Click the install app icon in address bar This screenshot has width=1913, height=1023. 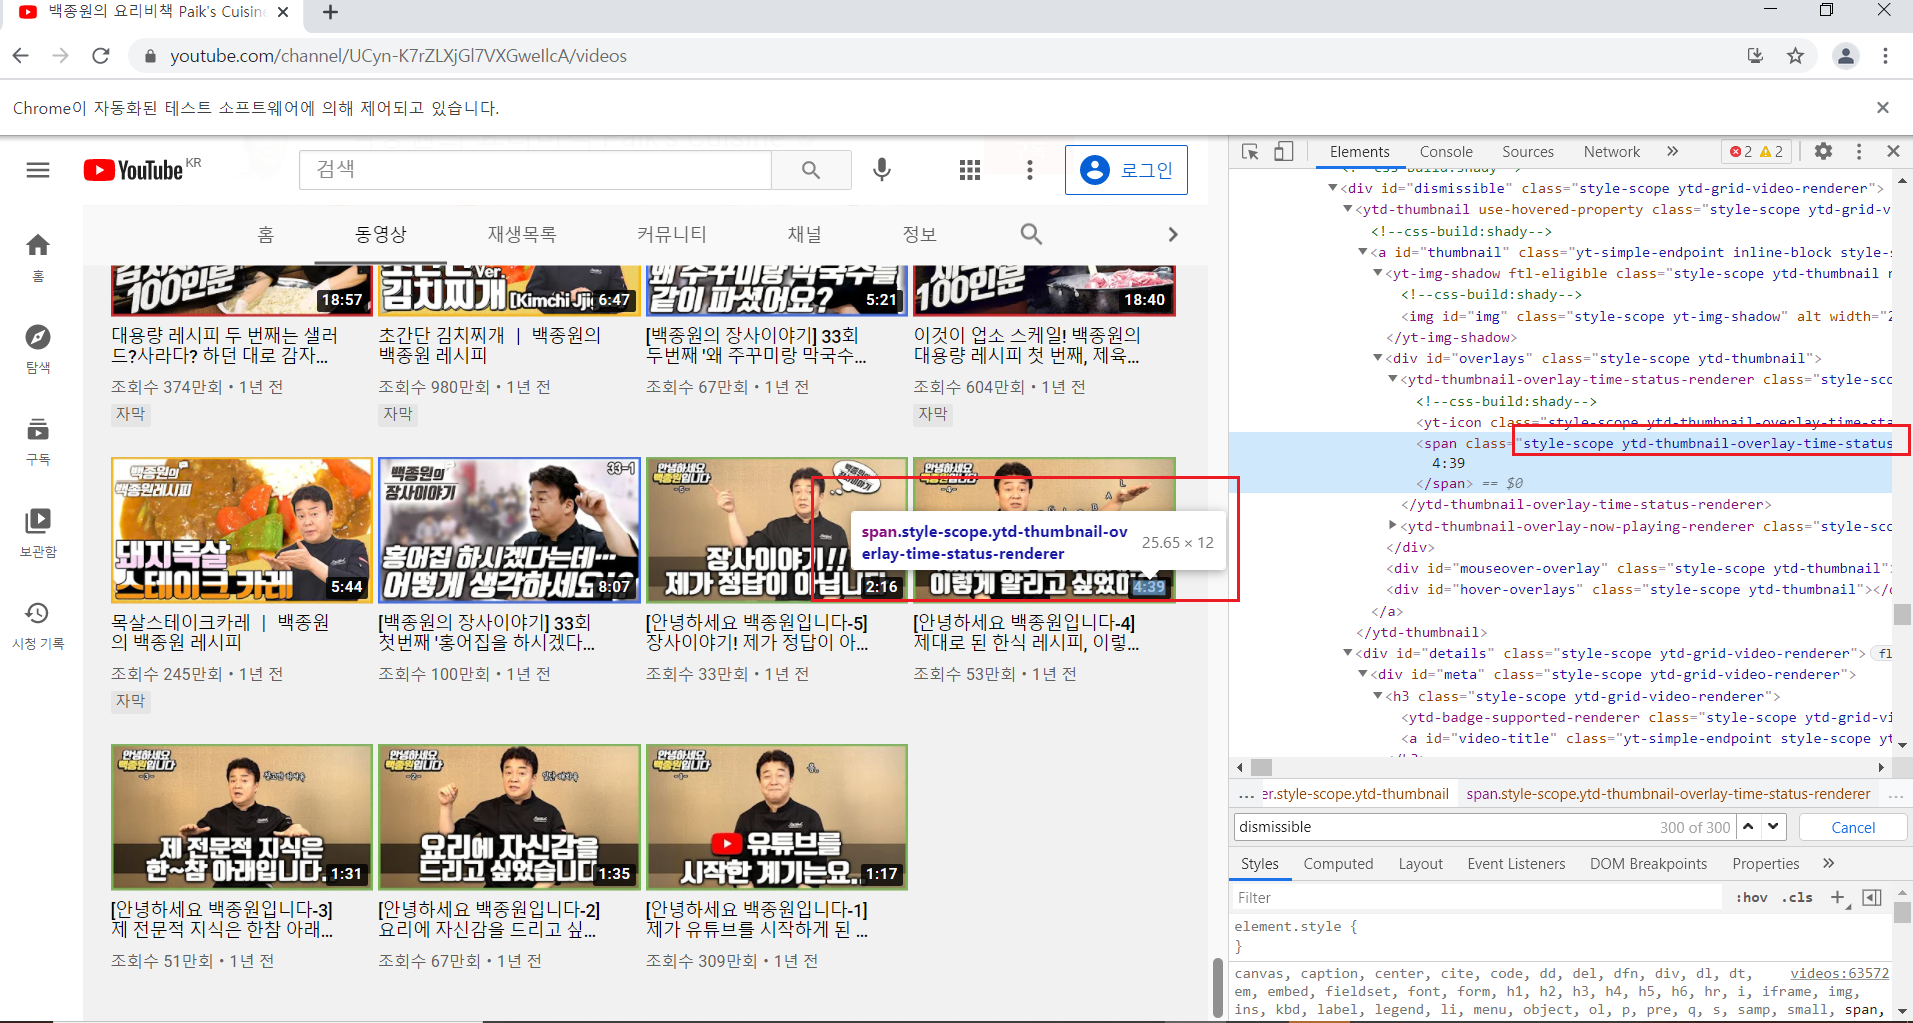1755,56
